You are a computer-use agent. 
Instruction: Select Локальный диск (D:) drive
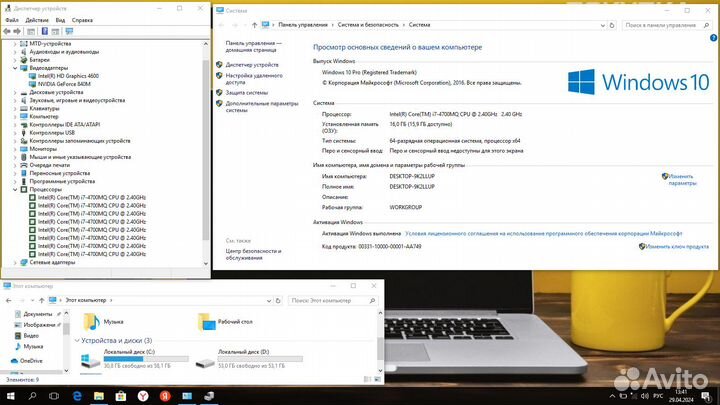click(x=248, y=359)
